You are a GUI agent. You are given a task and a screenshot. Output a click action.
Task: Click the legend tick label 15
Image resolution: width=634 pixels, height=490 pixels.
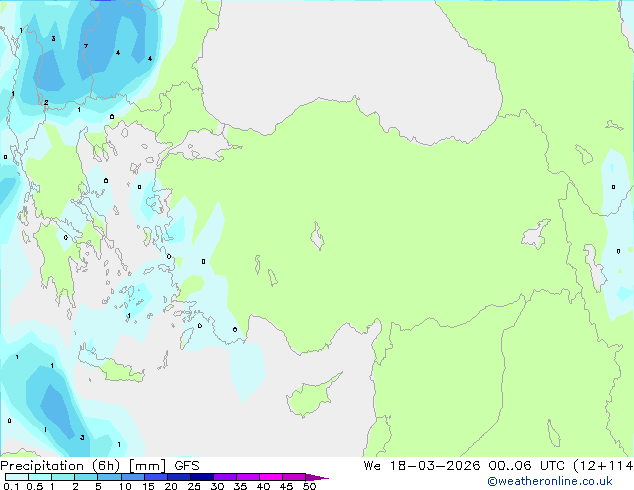(x=148, y=486)
